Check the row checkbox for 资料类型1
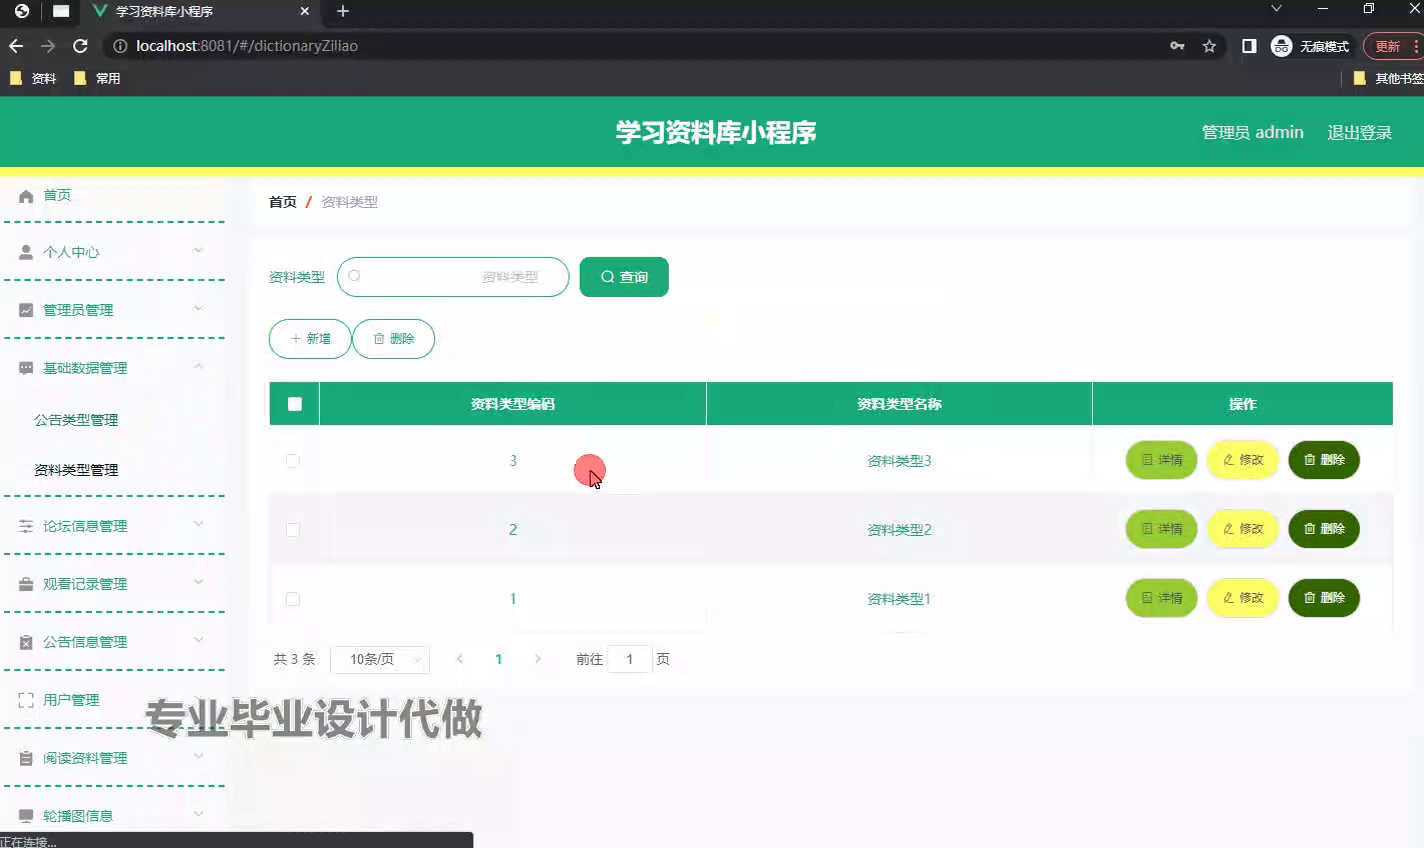 (292, 599)
